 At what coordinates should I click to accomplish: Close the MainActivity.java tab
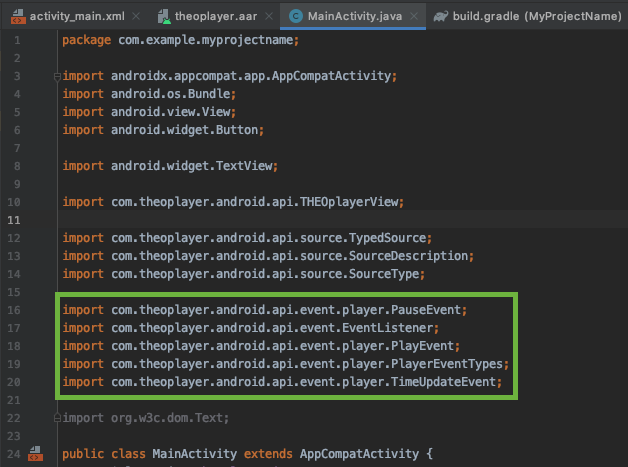(416, 17)
